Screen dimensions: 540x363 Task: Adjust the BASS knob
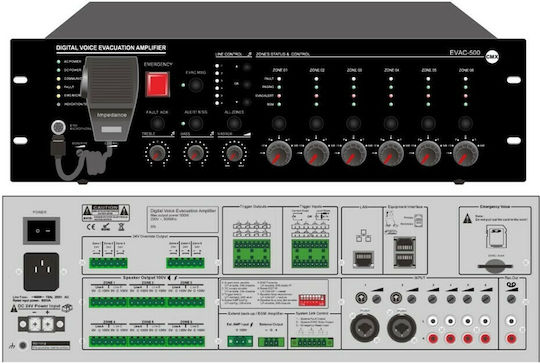(x=196, y=153)
